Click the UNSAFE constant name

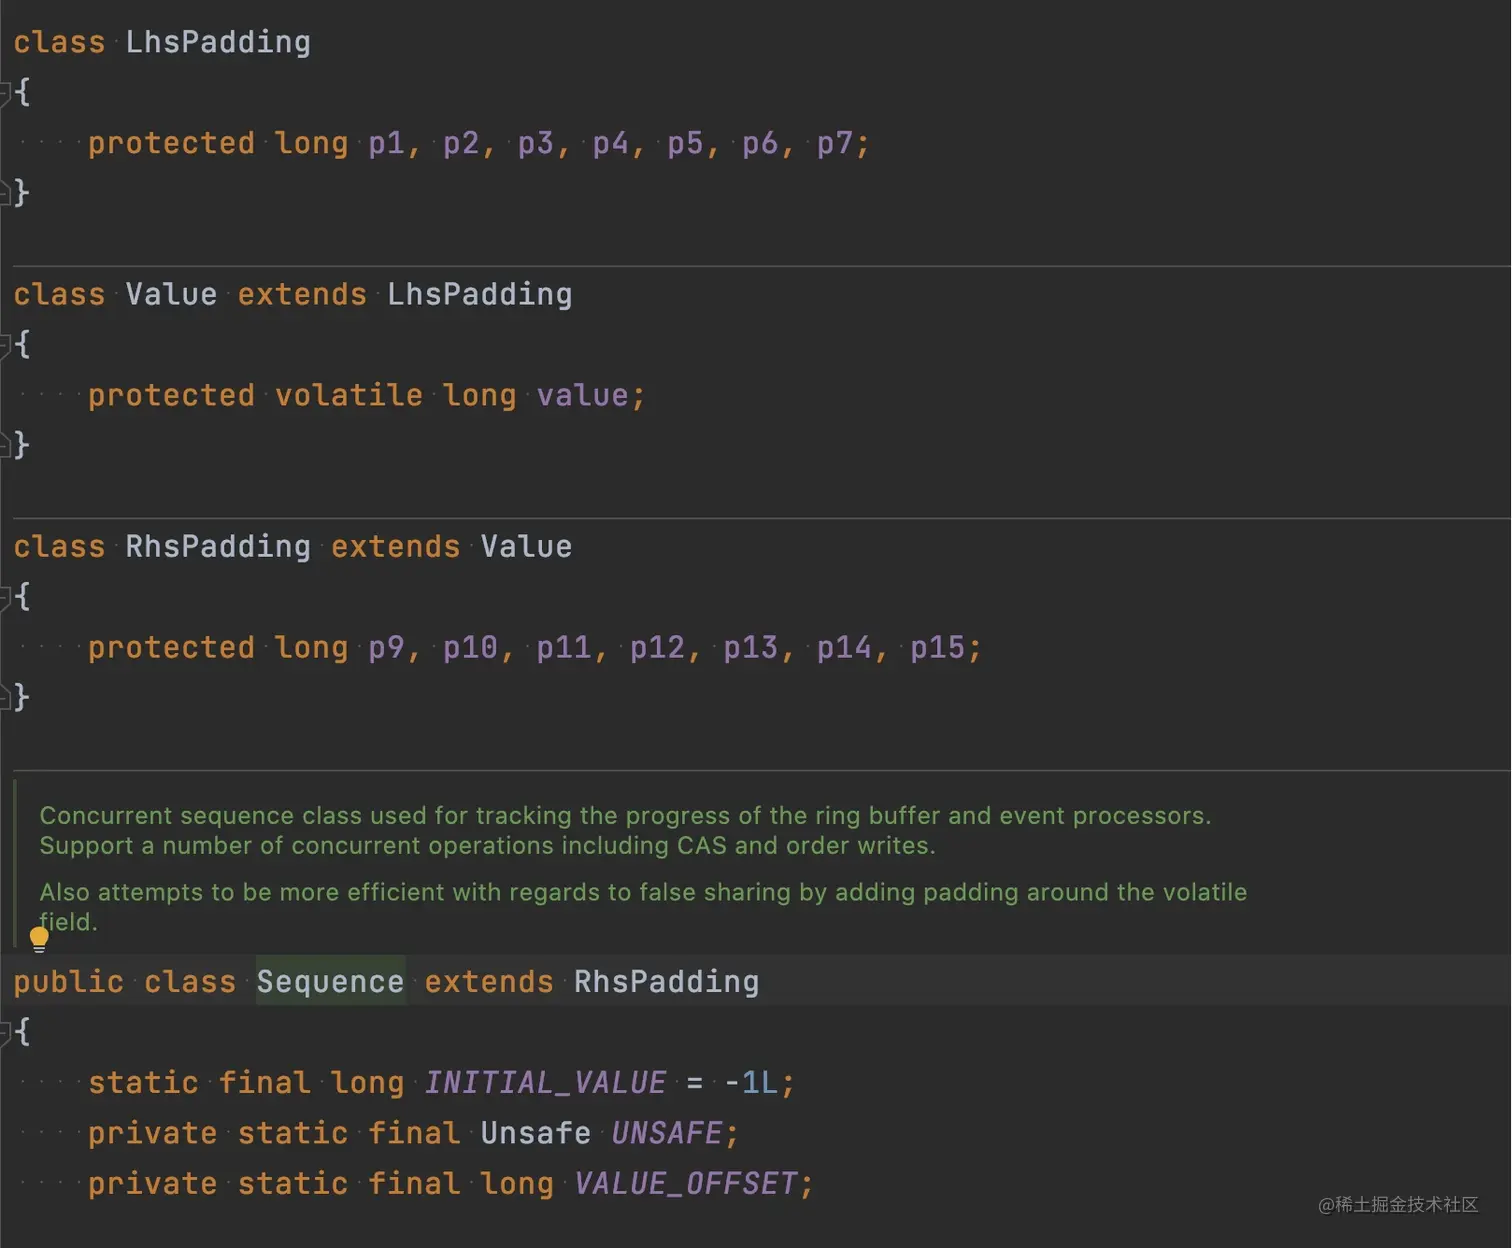click(666, 1133)
